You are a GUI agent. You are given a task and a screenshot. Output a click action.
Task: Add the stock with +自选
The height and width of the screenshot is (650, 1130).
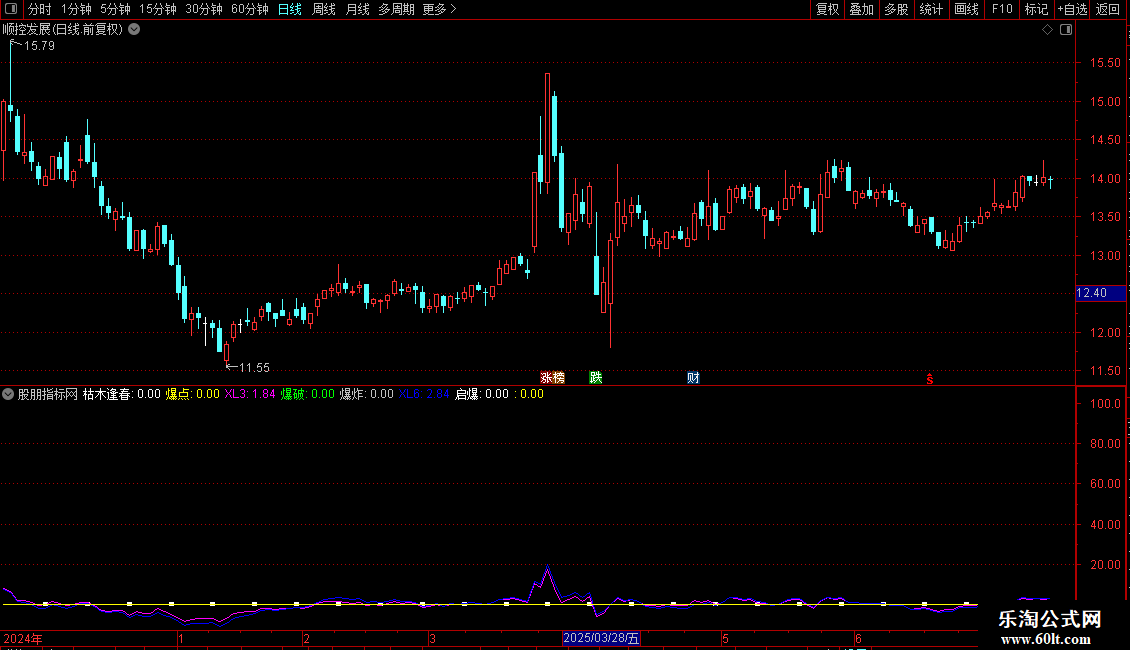(1072, 9)
